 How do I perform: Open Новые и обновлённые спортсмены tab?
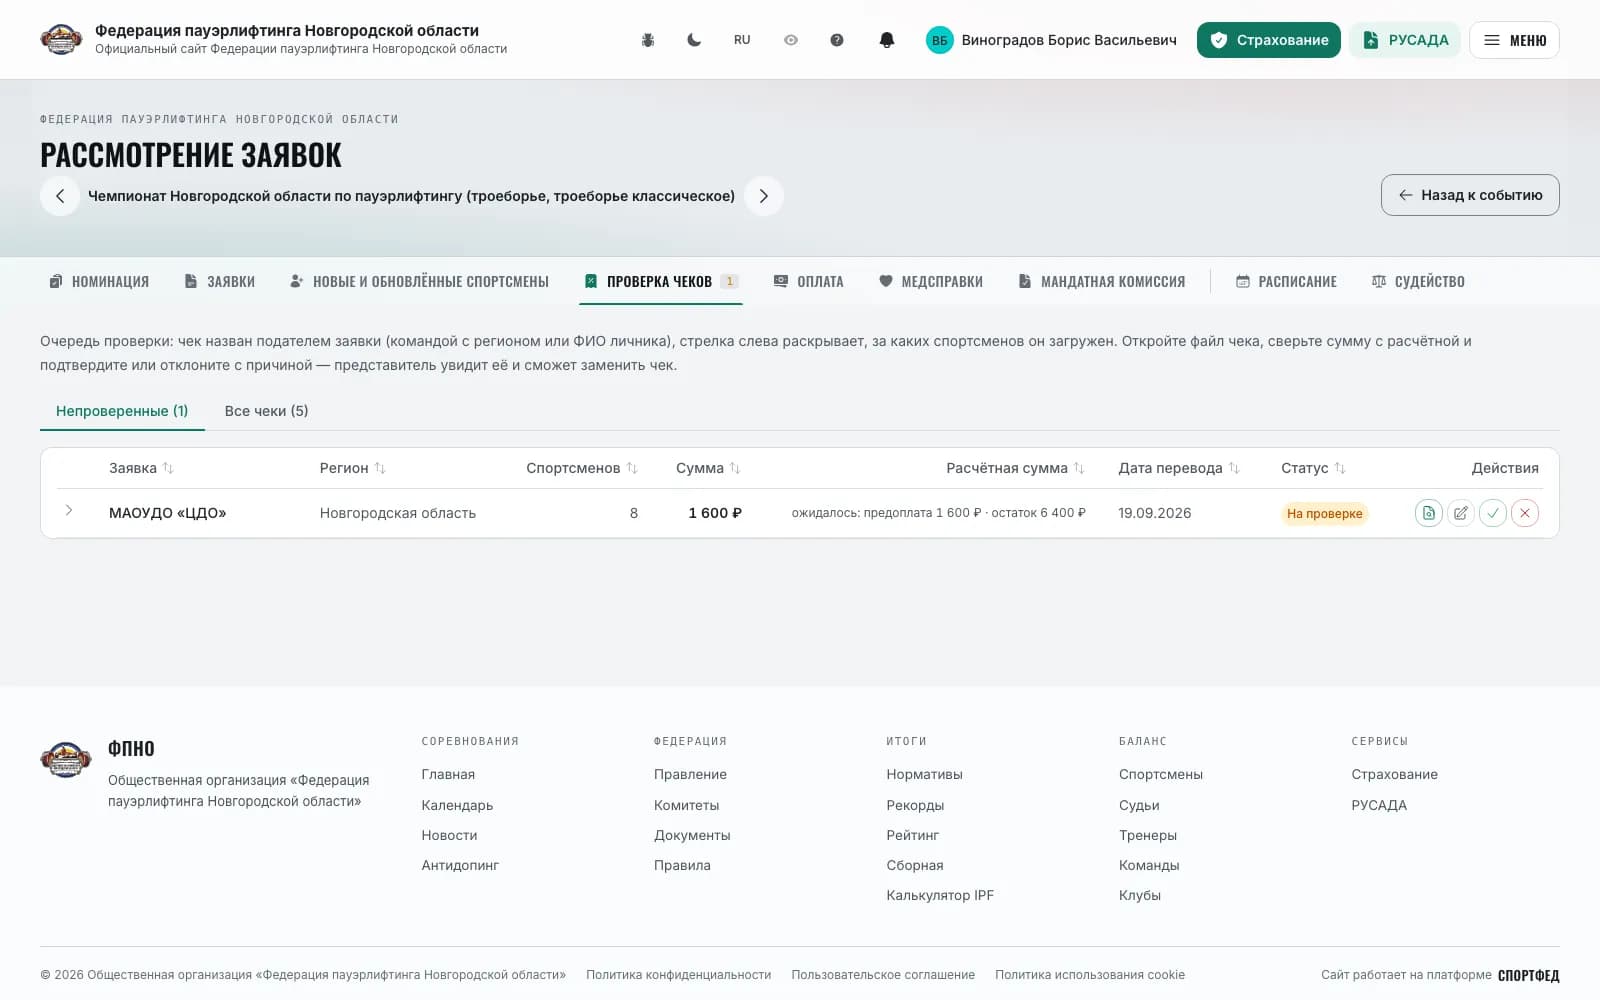419,282
